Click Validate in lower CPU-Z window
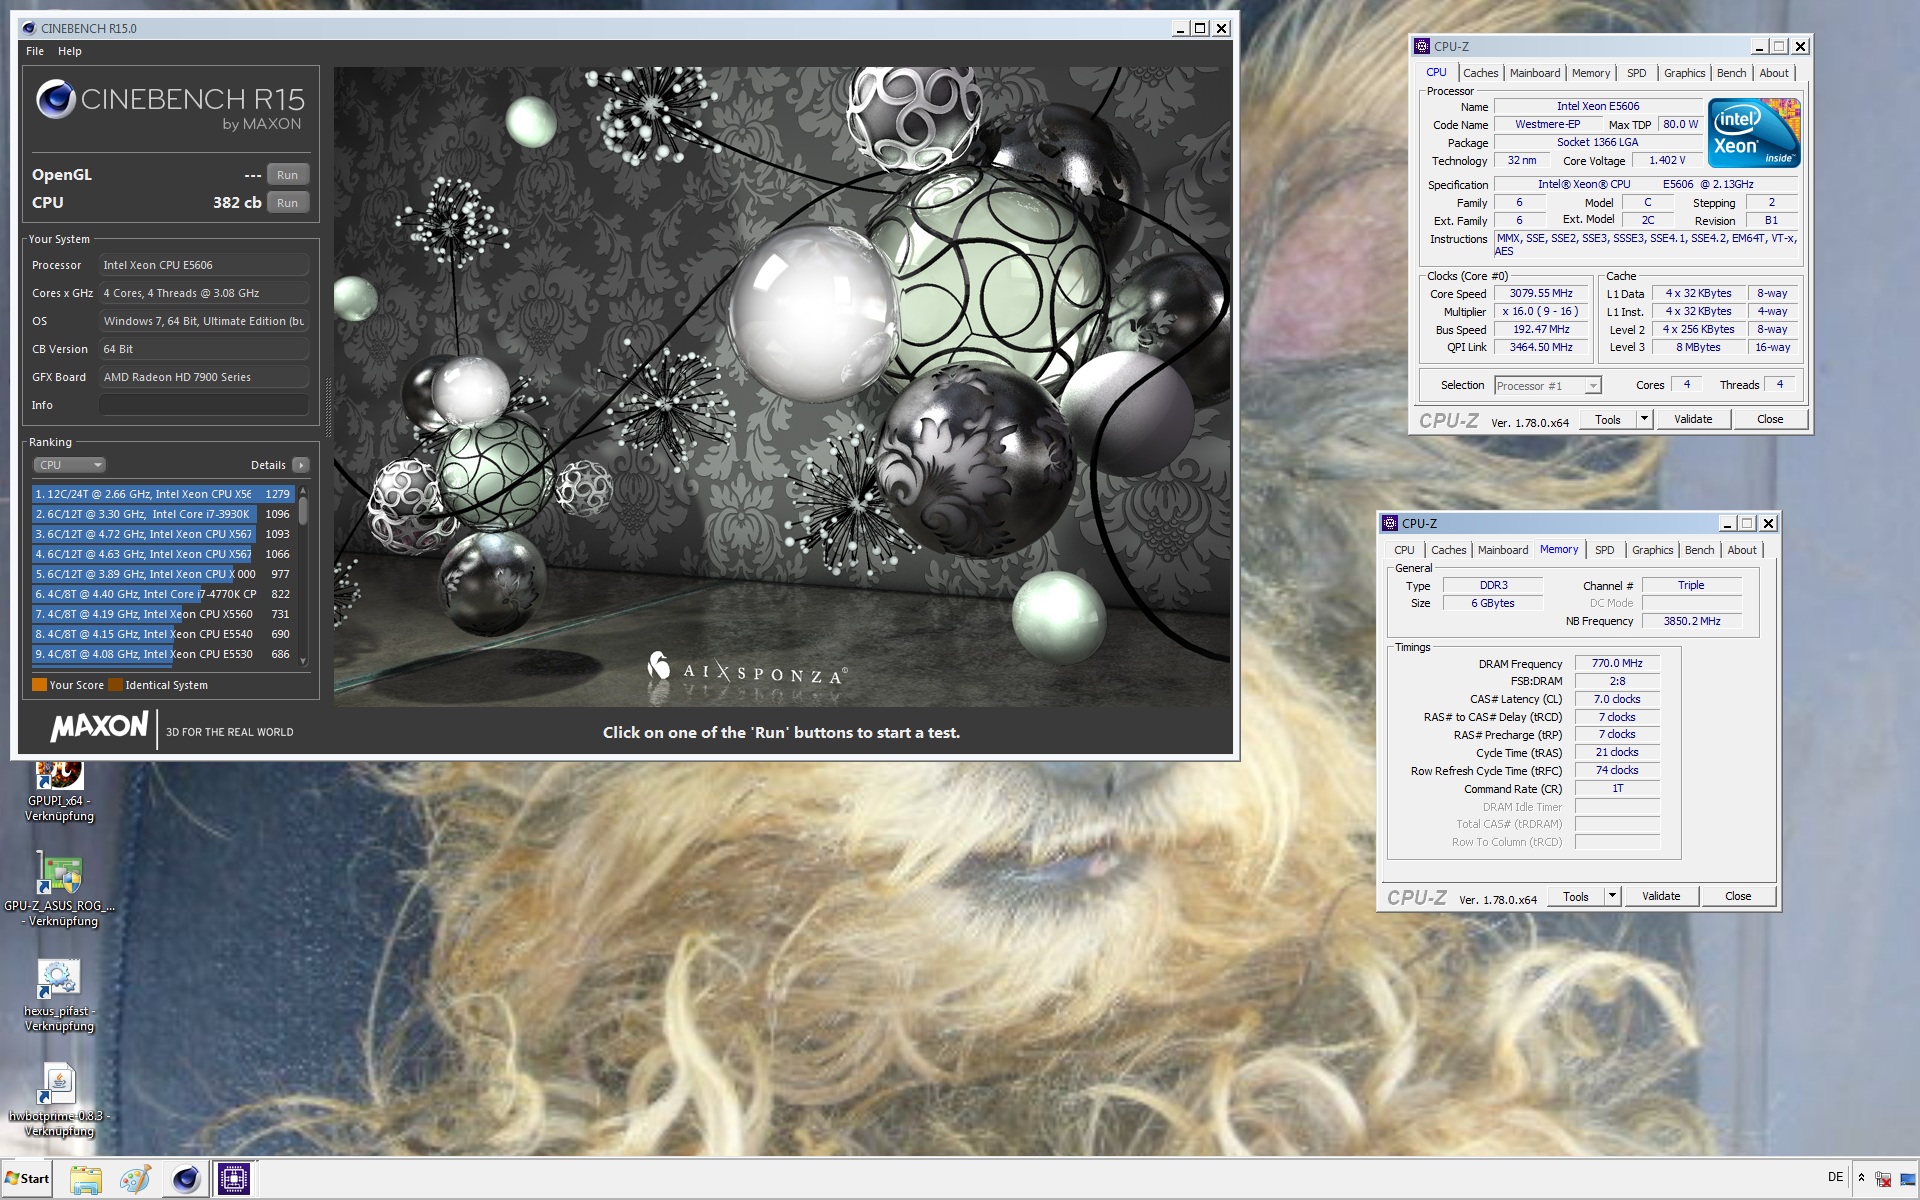Viewport: 1920px width, 1200px height. [x=1661, y=897]
